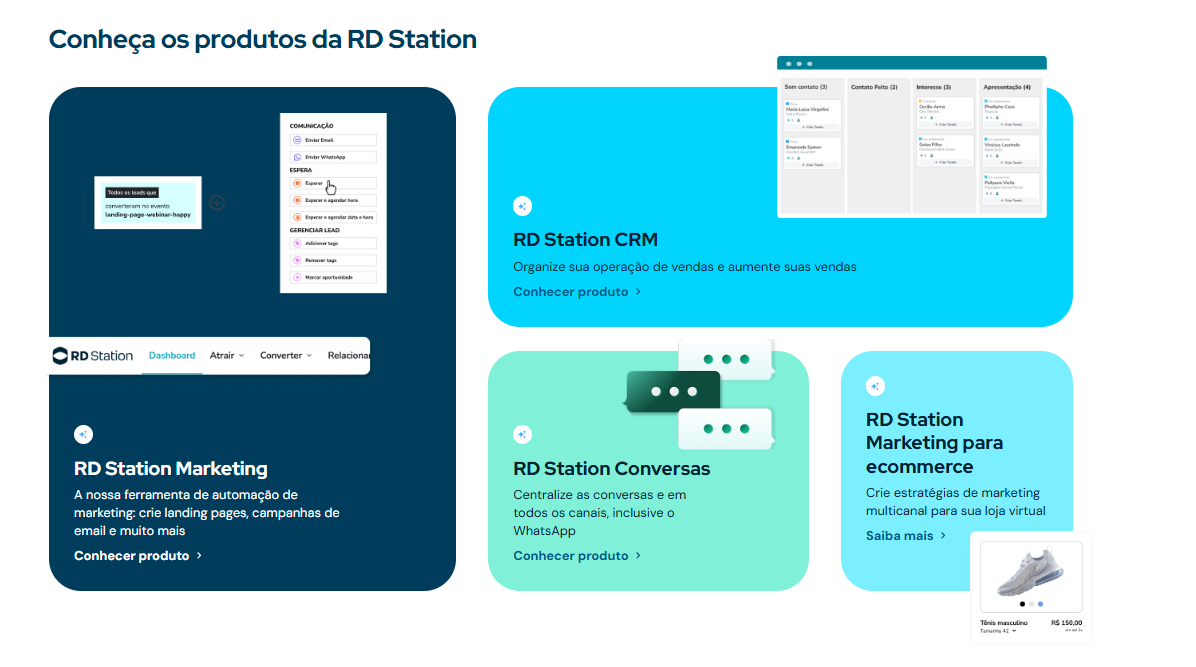The width and height of the screenshot is (1196, 667).
Task: Select Esperar e agendar hora option
Action: point(333,200)
